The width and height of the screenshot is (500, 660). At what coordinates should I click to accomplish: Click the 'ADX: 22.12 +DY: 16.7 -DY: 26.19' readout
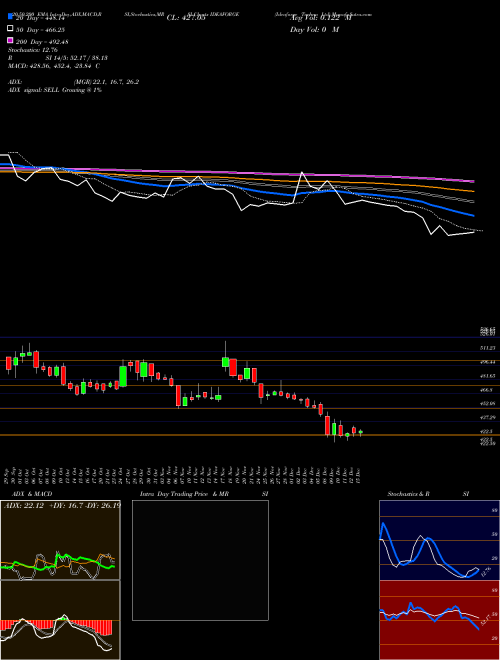(x=62, y=505)
